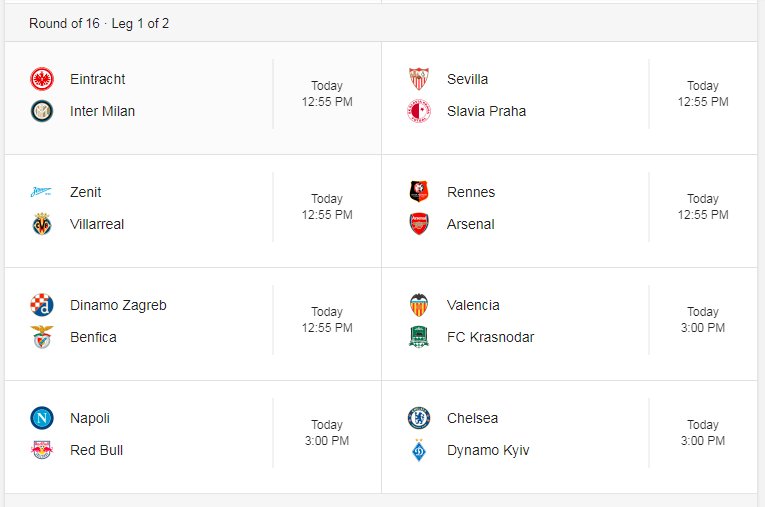Click the Slavia Praha badge
This screenshot has width=765, height=507.
point(419,111)
